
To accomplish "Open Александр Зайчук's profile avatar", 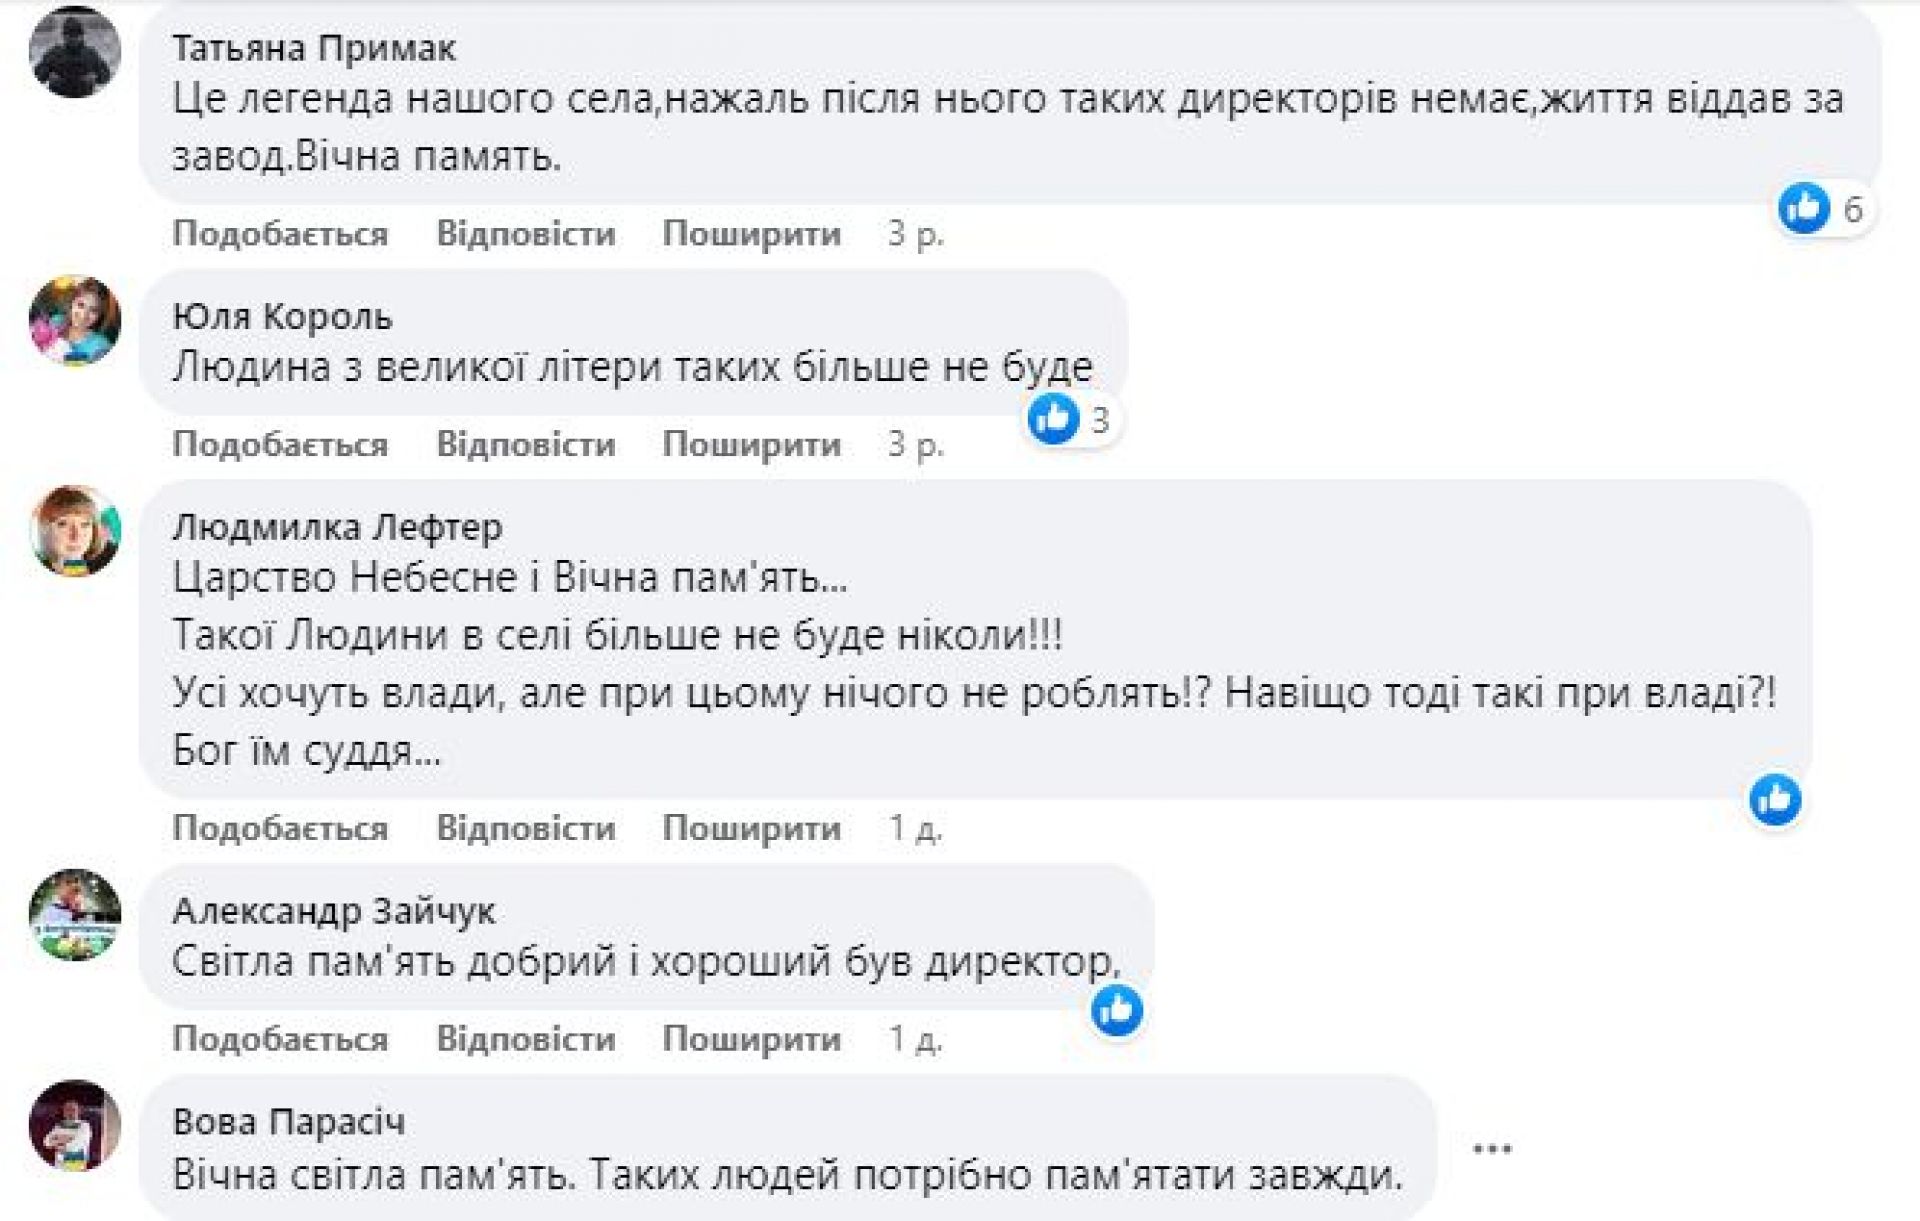I will [75, 915].
